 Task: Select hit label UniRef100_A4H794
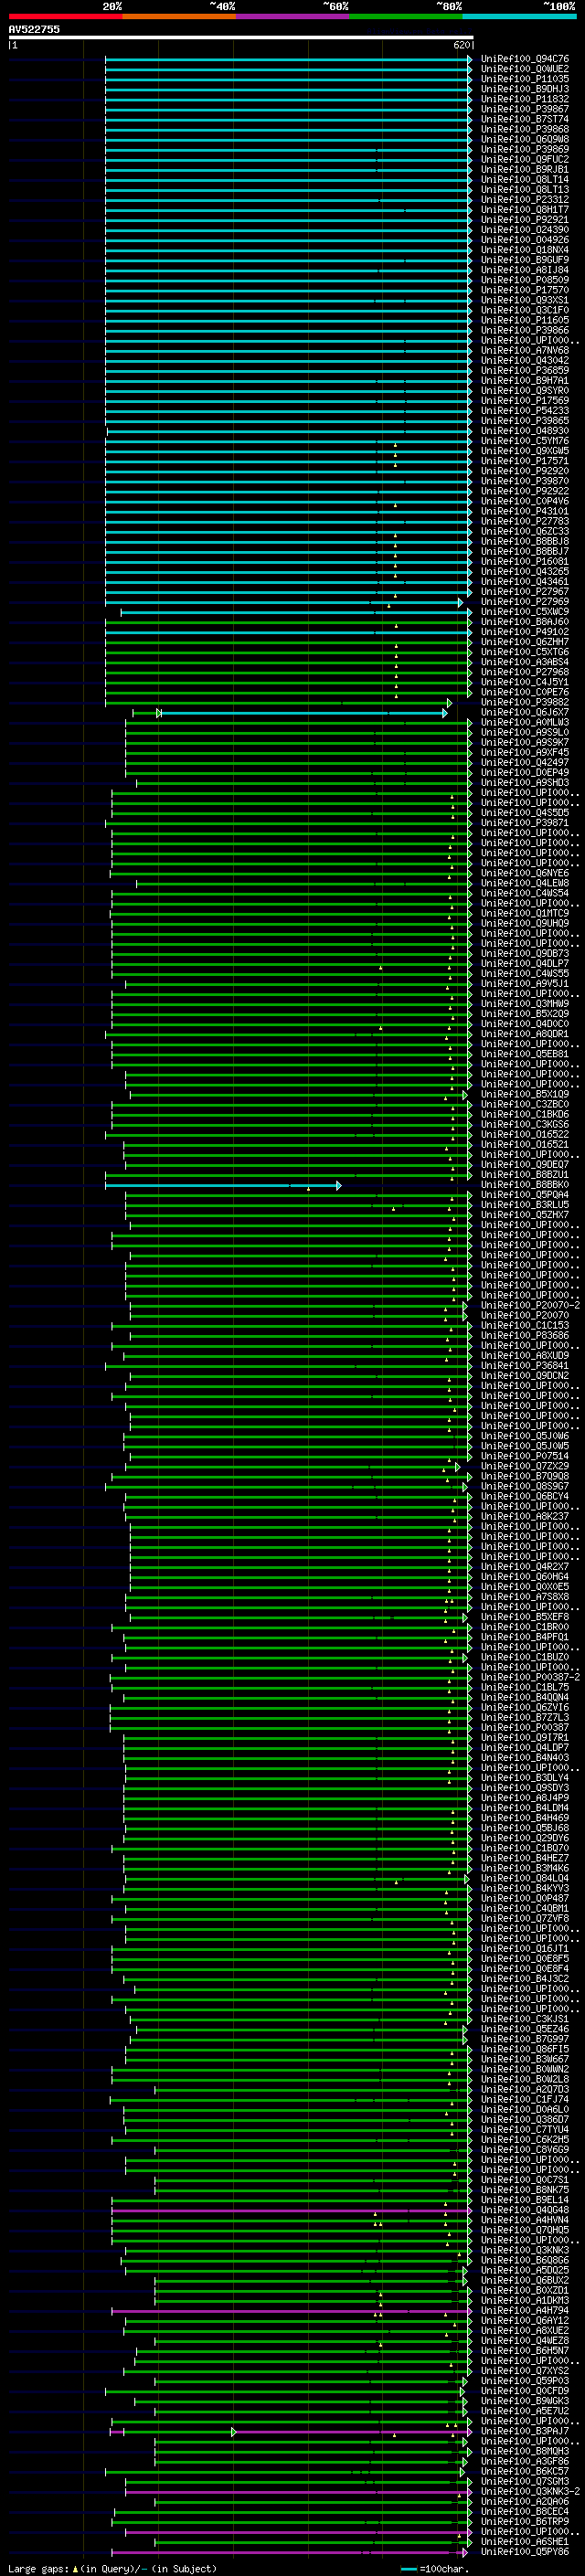525,2310
